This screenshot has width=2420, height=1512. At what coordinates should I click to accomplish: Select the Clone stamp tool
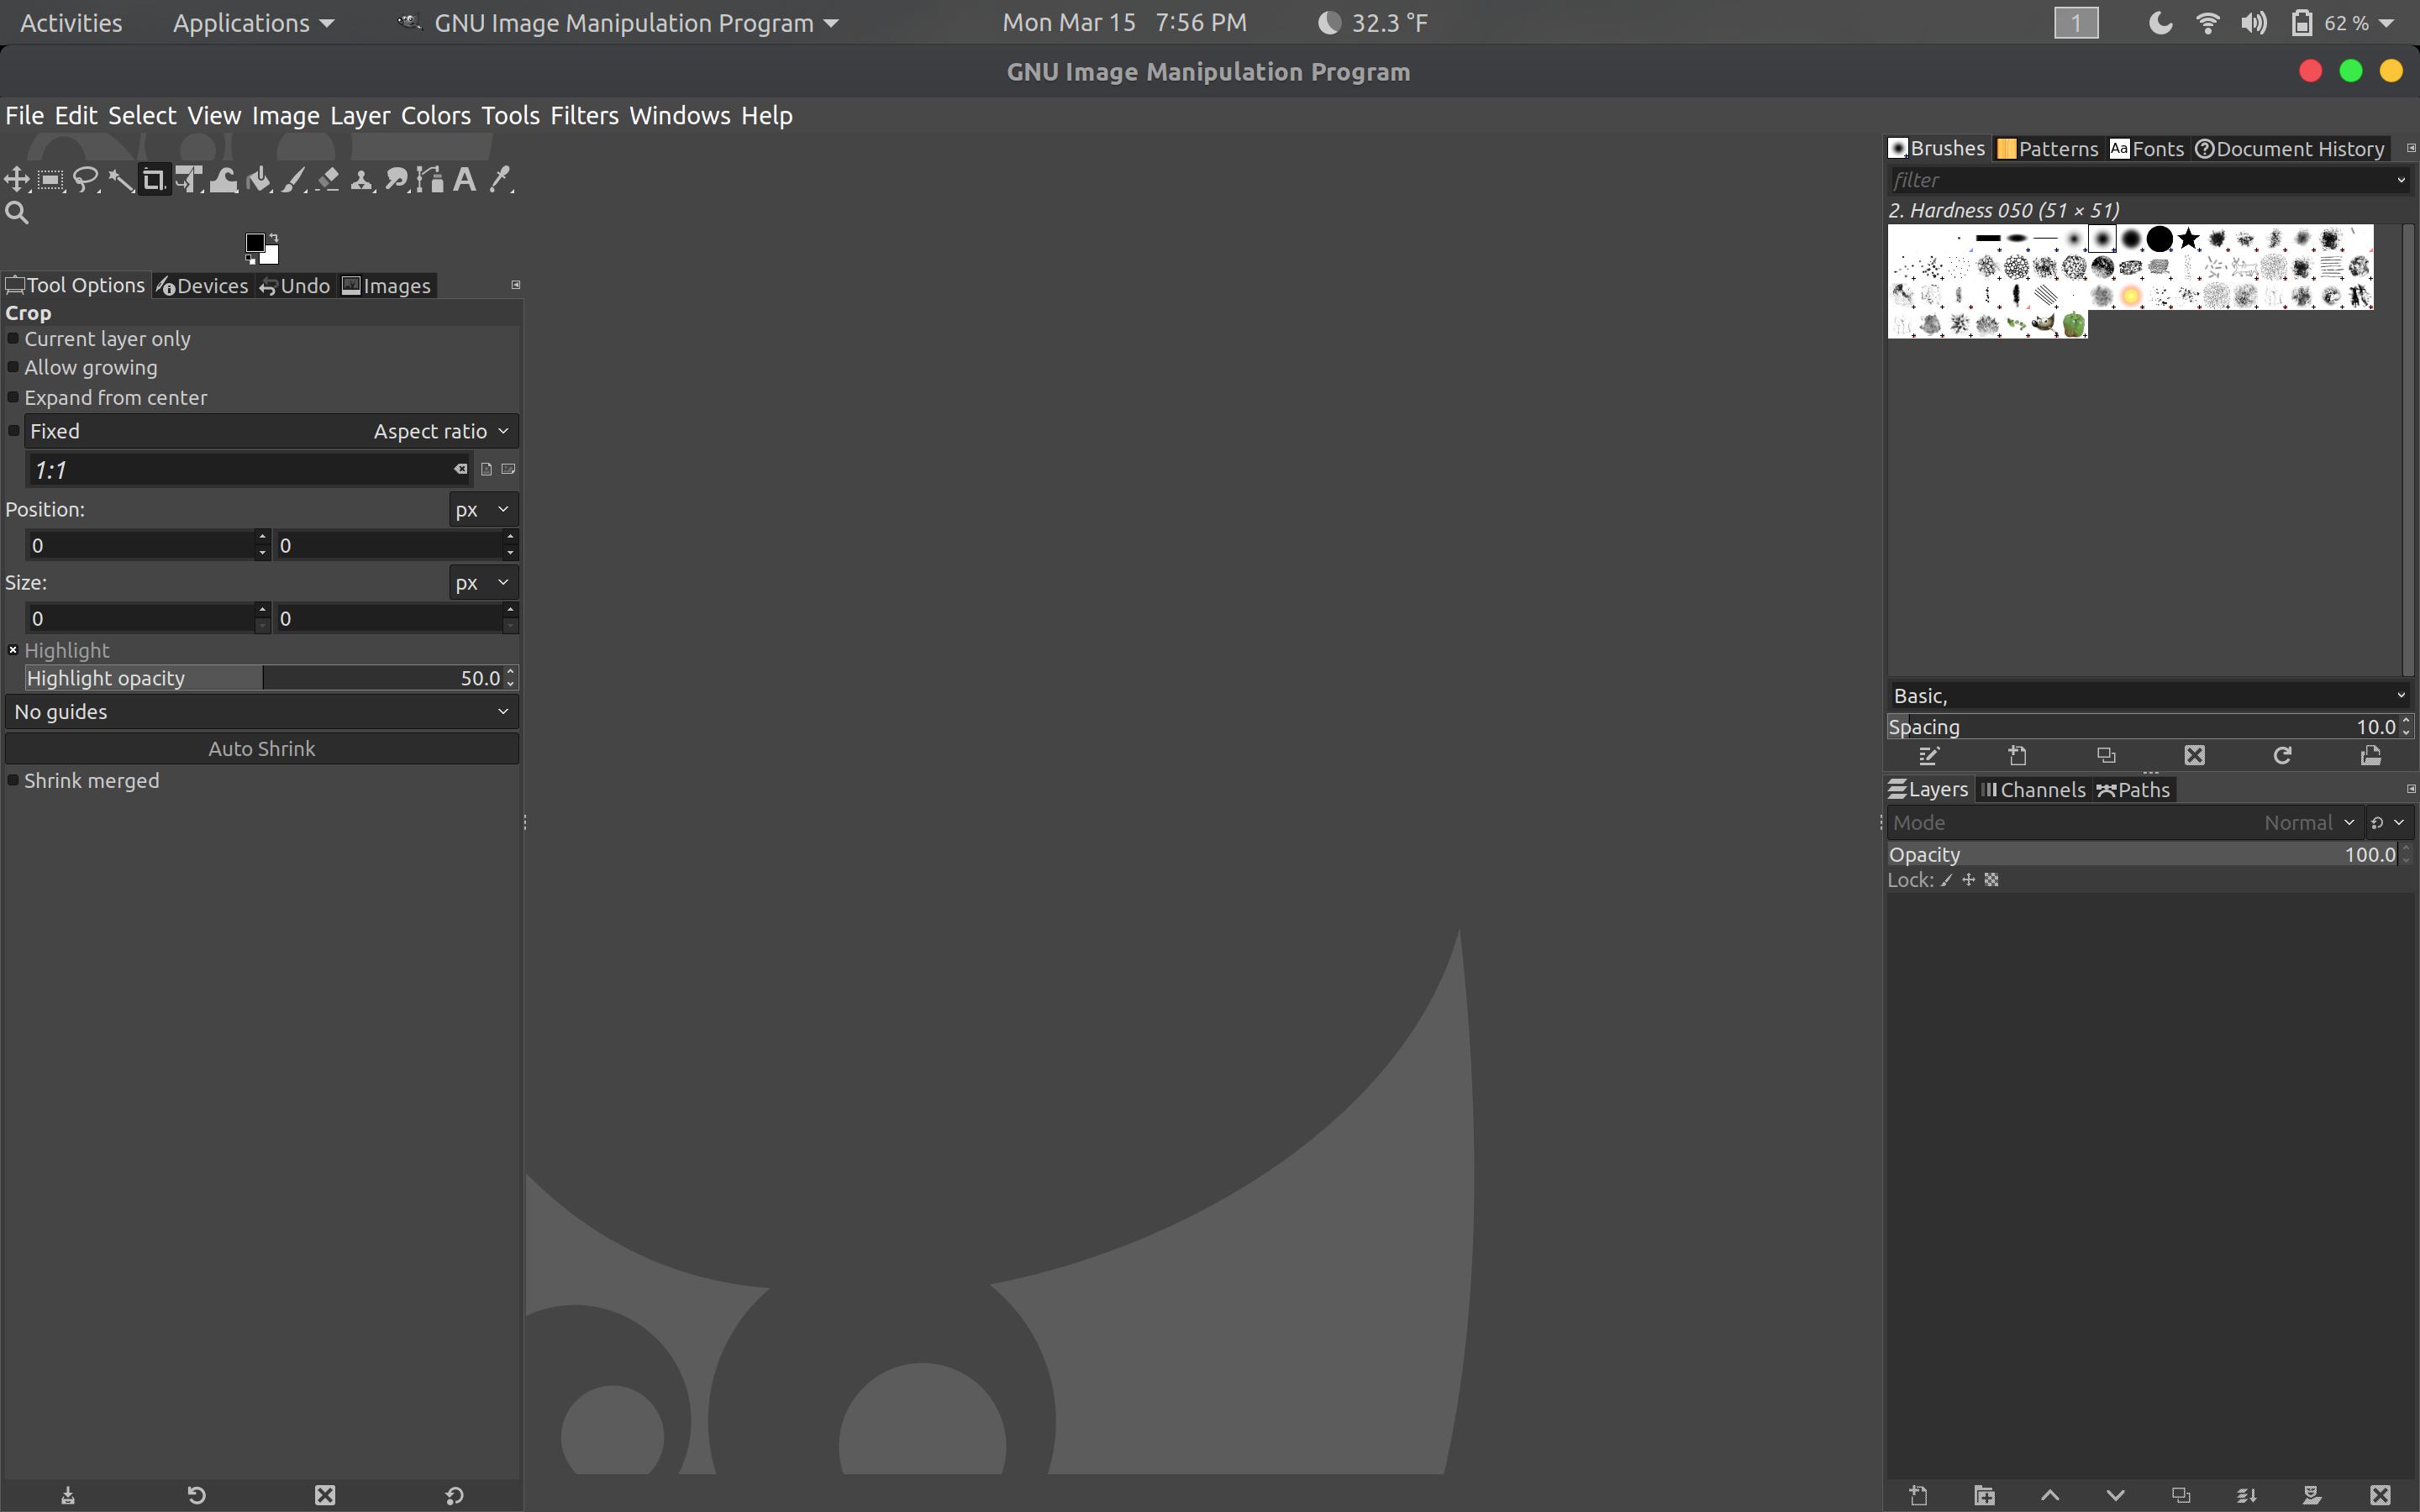362,180
